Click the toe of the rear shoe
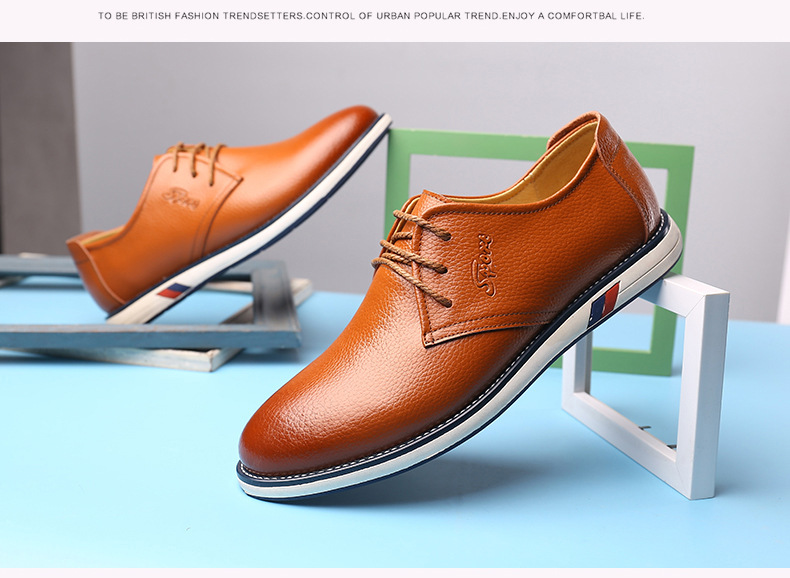The width and height of the screenshot is (790, 578). click(x=348, y=122)
